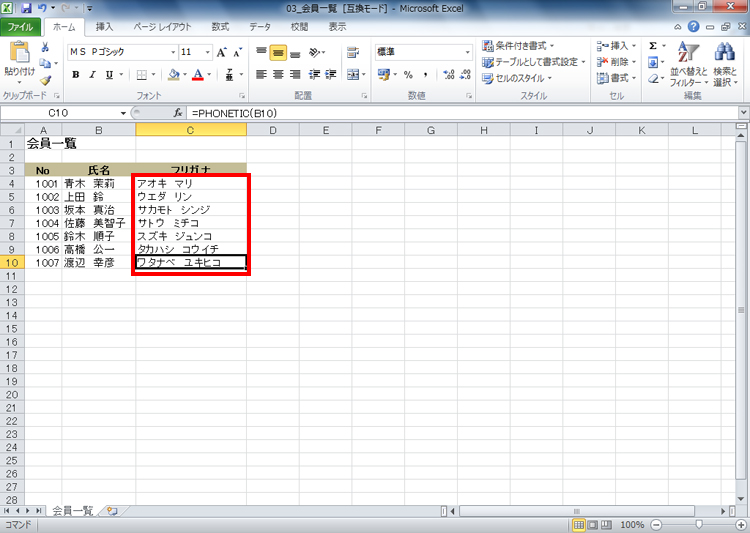Click the Percent Style icon
This screenshot has width=750, height=533.
(408, 75)
